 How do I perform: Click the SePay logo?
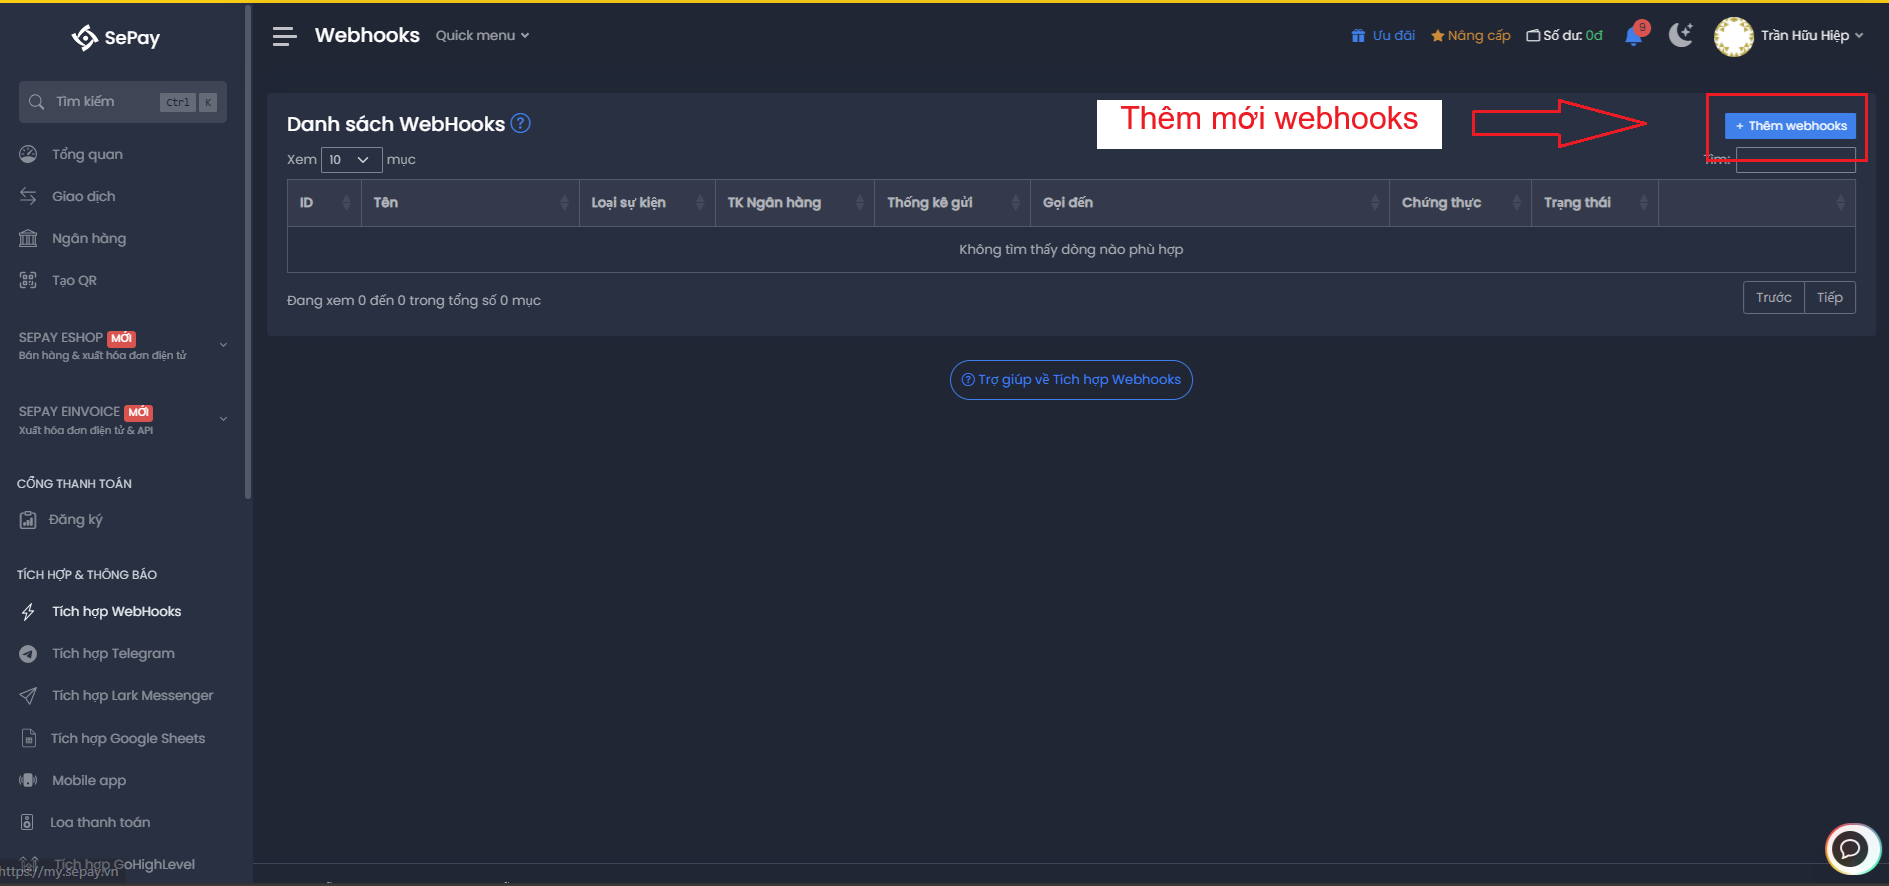coord(116,38)
